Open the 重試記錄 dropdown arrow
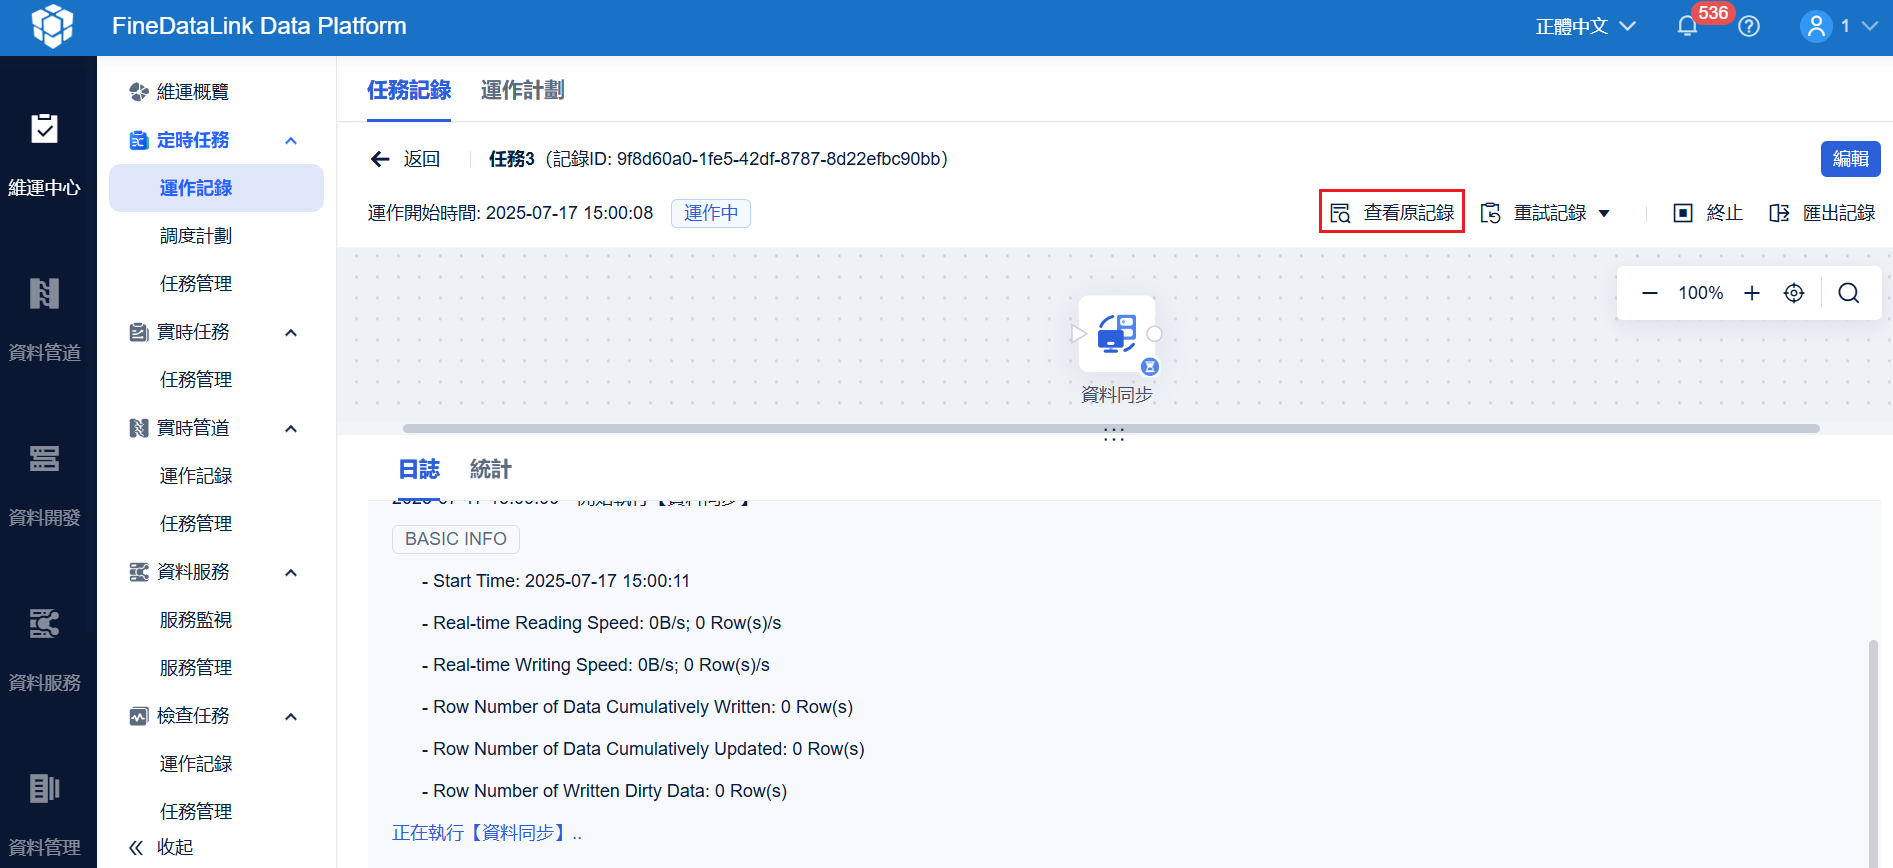 click(1604, 213)
